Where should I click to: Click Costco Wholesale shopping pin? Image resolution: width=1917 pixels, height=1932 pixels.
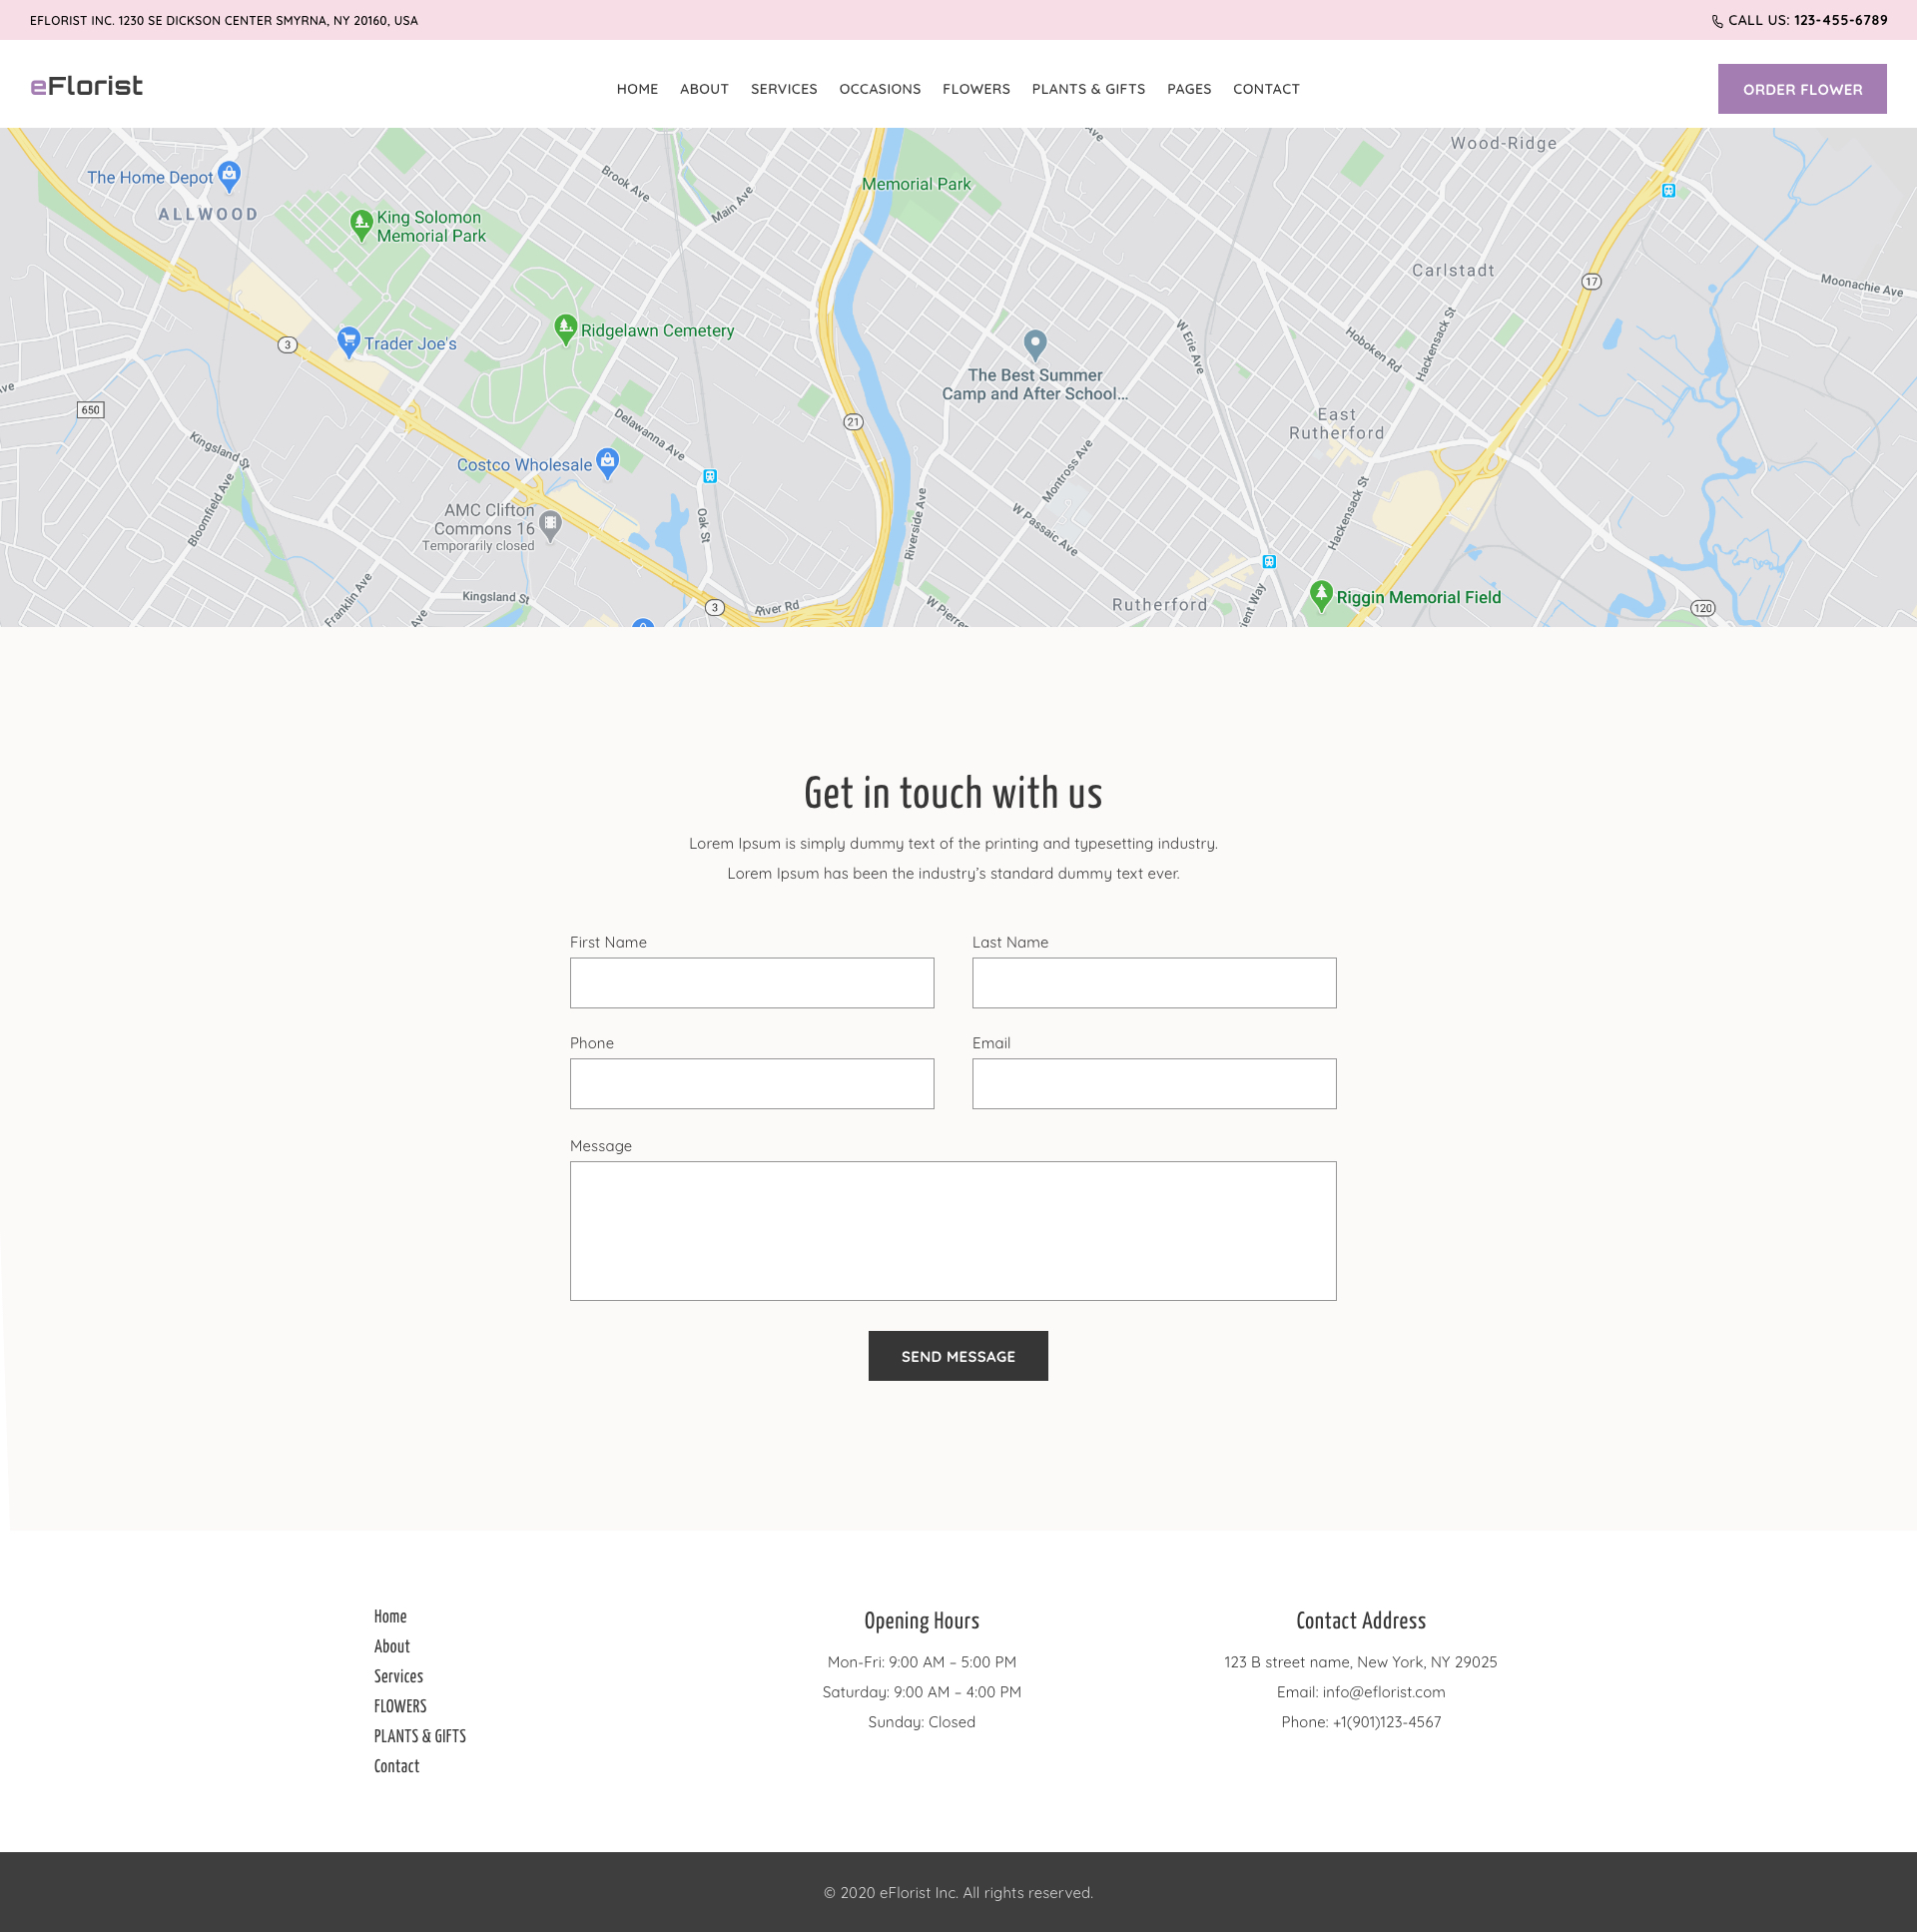[x=607, y=462]
